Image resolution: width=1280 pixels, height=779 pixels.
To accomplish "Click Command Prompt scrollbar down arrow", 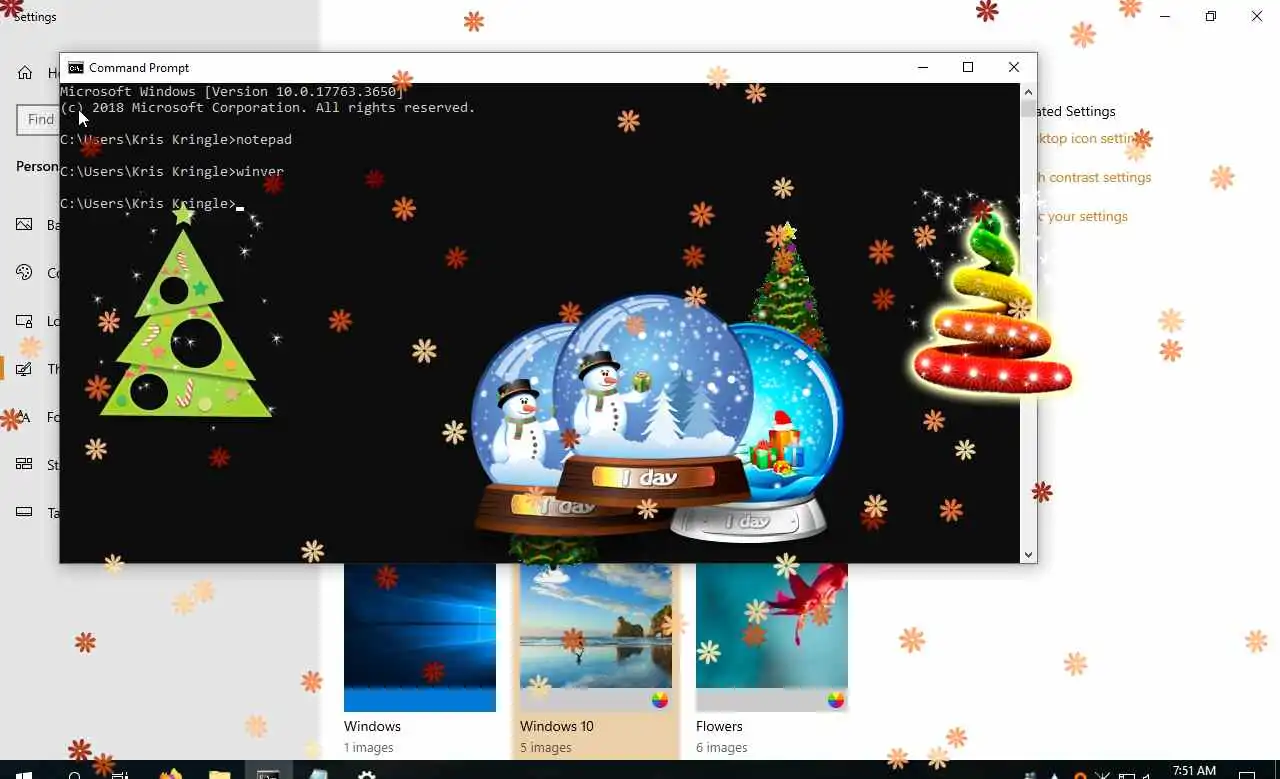I will click(x=1028, y=554).
